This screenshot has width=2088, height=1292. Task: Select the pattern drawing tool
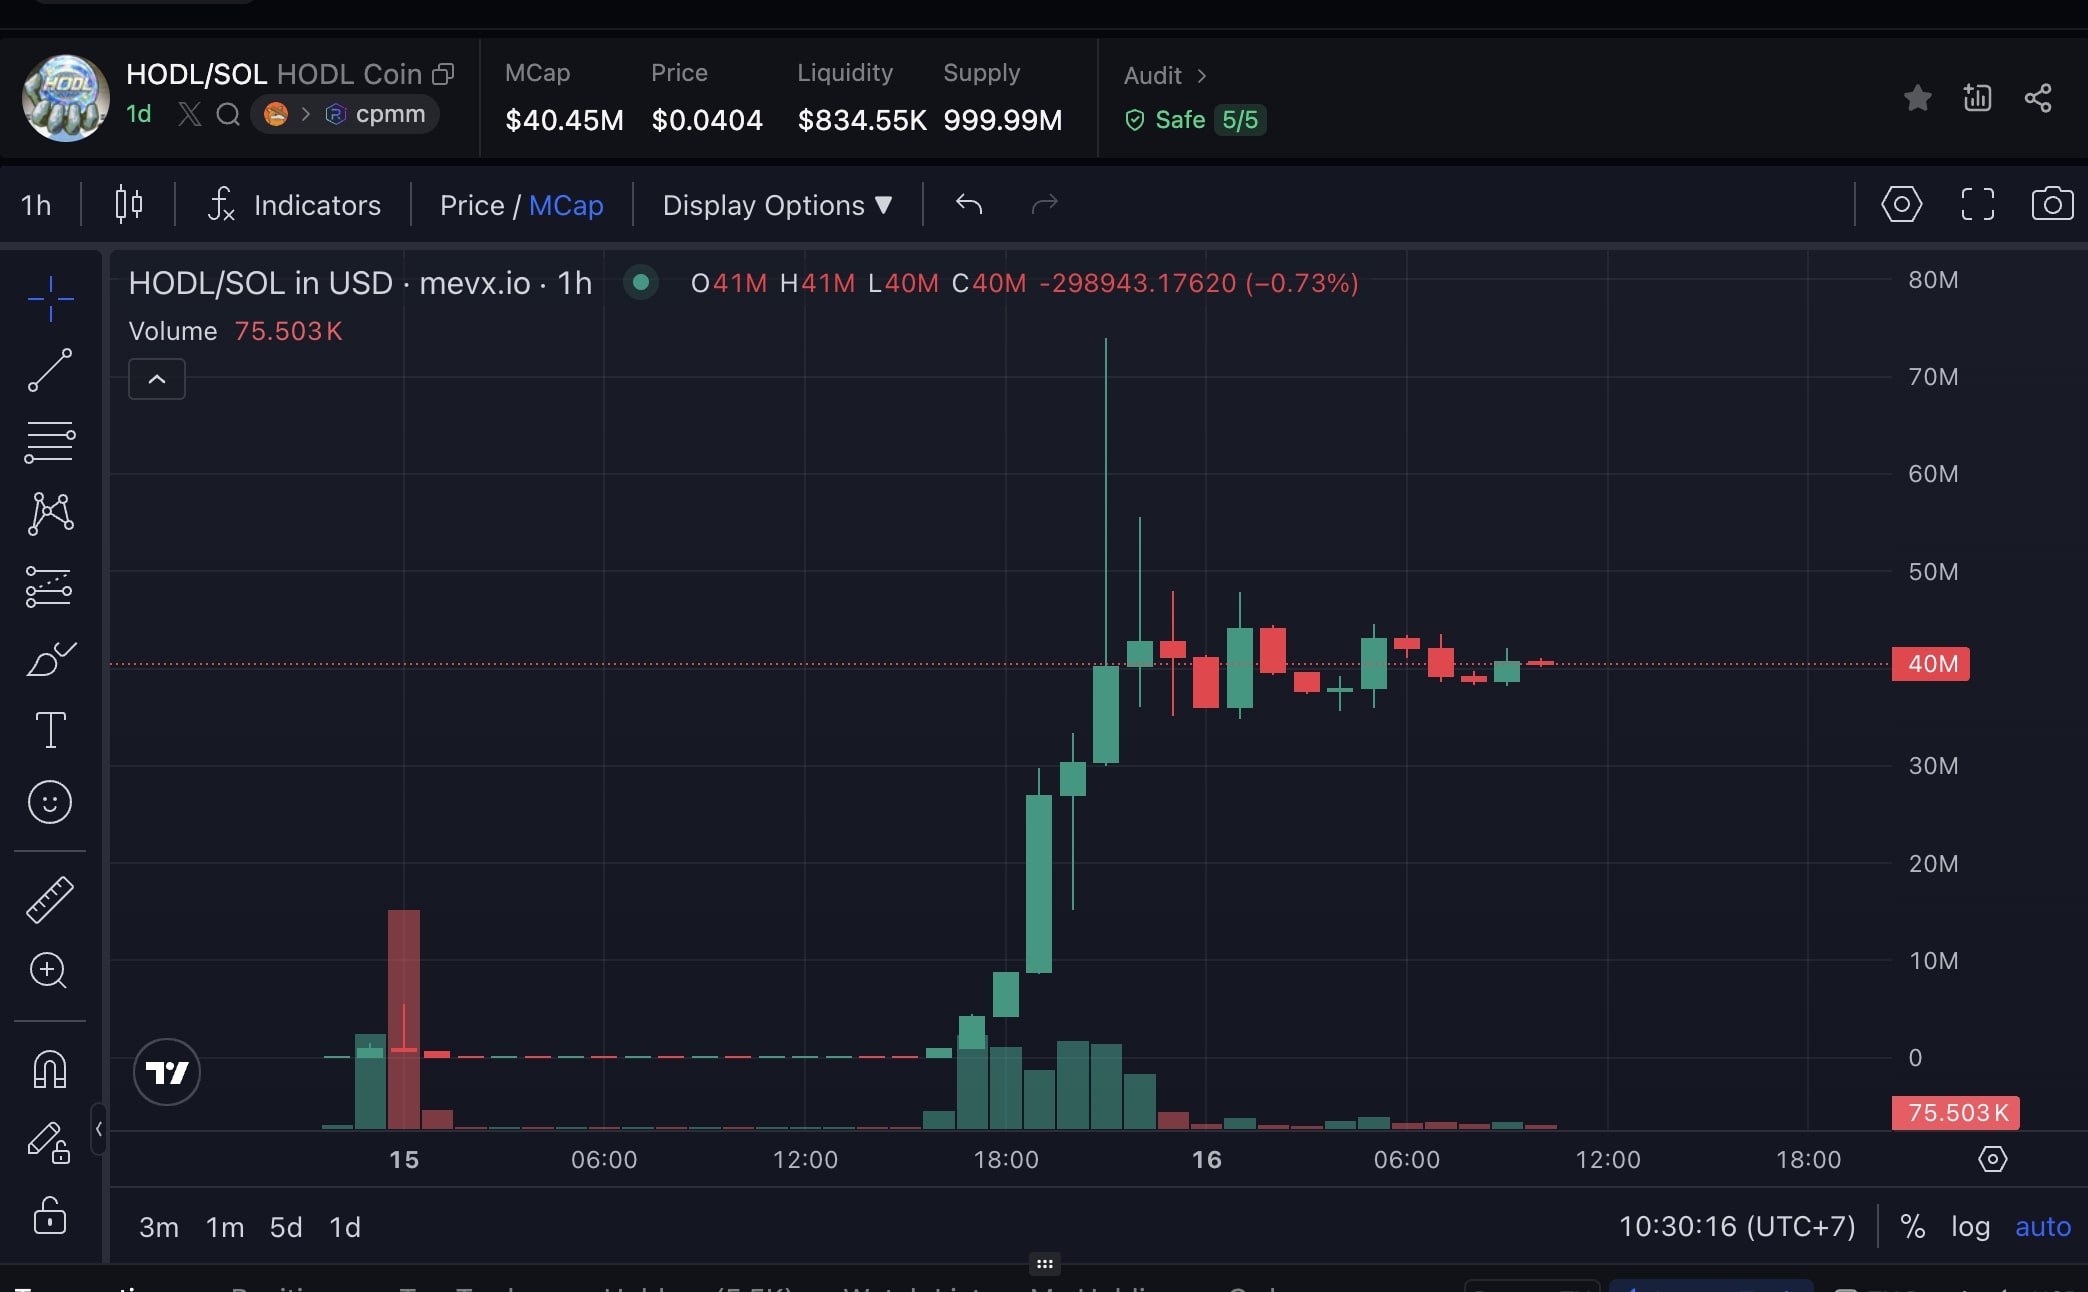[50, 514]
